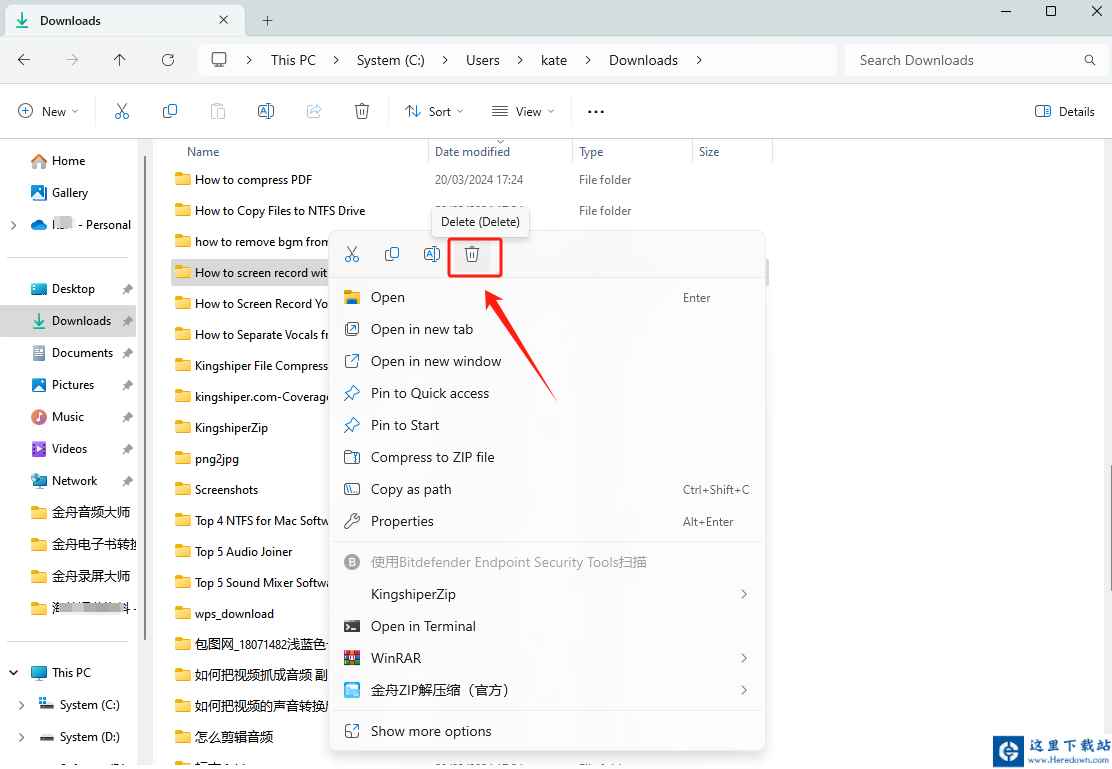The height and width of the screenshot is (769, 1112).
Task: Open Gallery in the sidebar
Action: 70,193
